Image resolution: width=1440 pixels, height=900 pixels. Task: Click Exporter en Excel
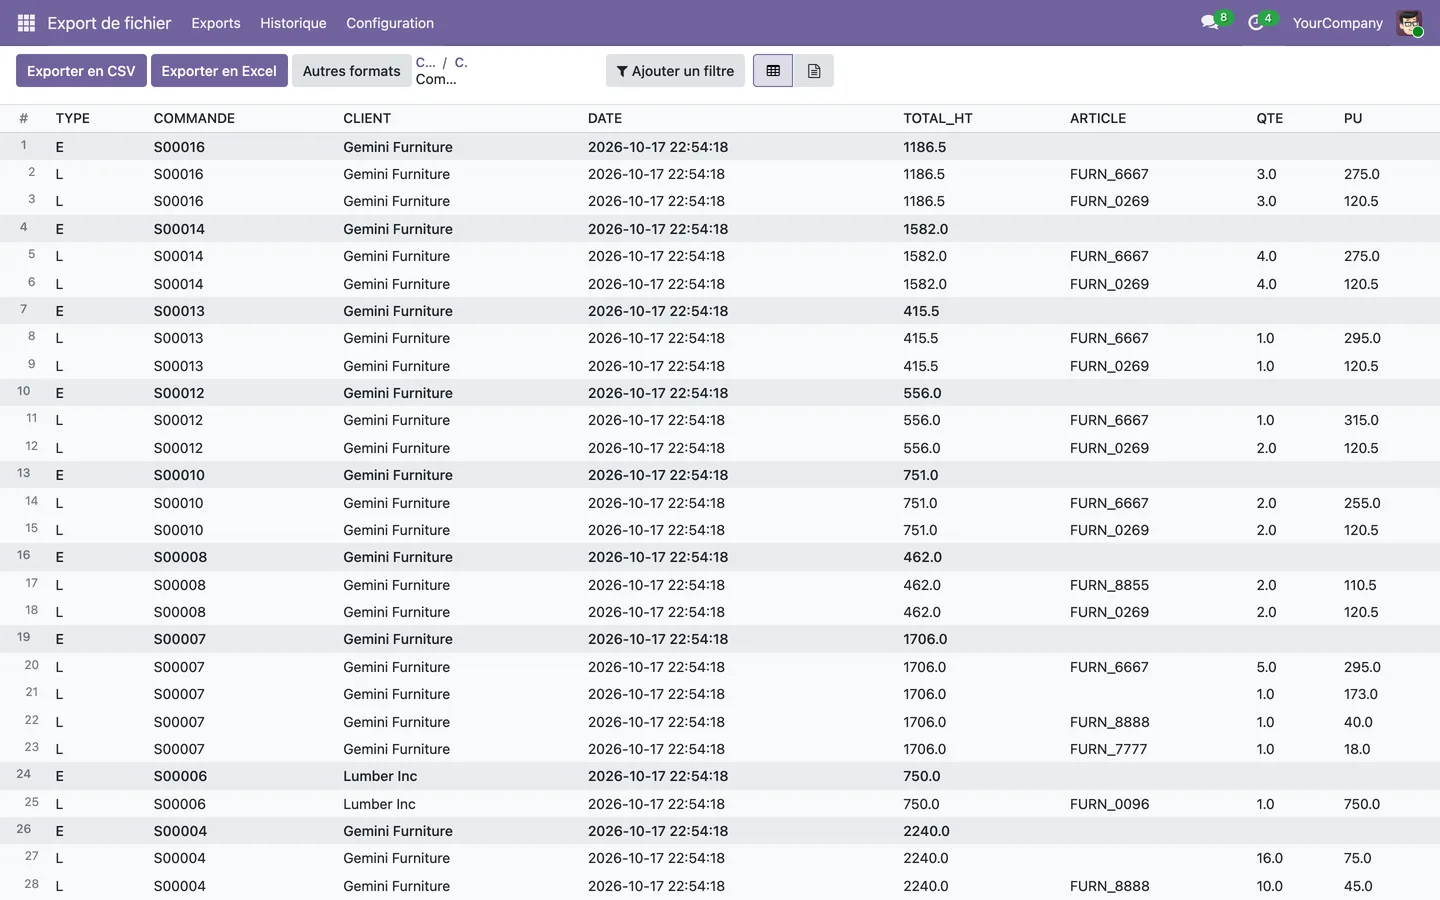[x=219, y=71]
